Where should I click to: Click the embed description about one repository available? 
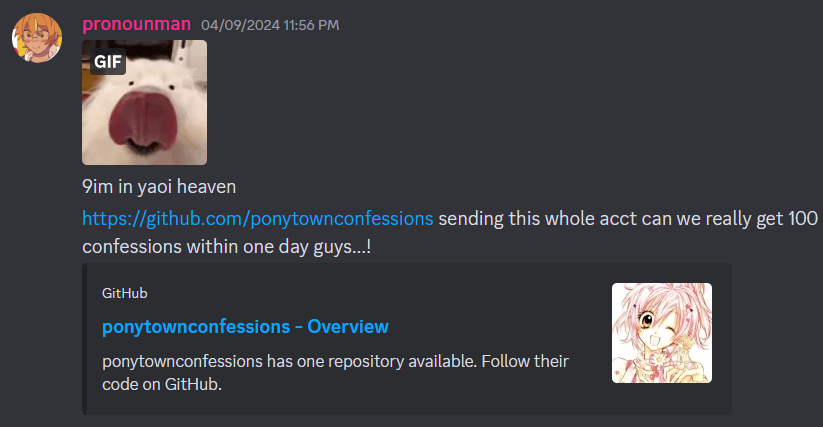pos(335,372)
